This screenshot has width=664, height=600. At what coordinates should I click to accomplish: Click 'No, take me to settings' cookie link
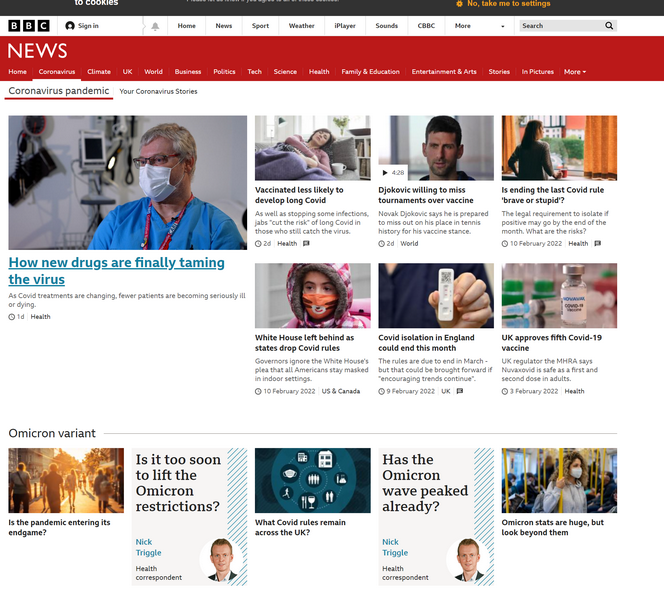click(509, 4)
